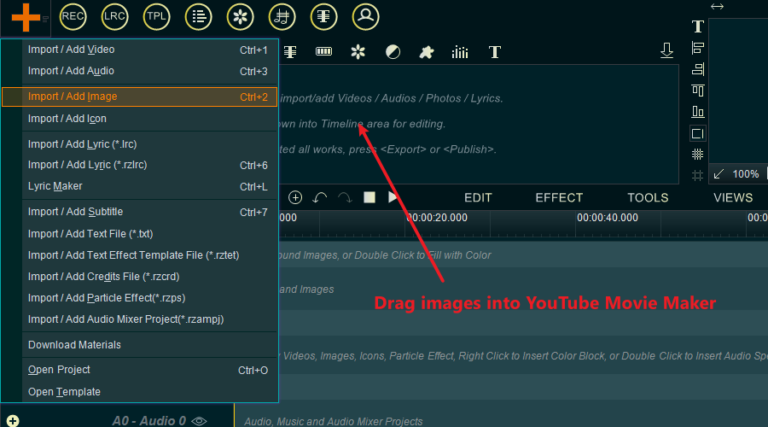Click the download arrow icon

pos(667,50)
